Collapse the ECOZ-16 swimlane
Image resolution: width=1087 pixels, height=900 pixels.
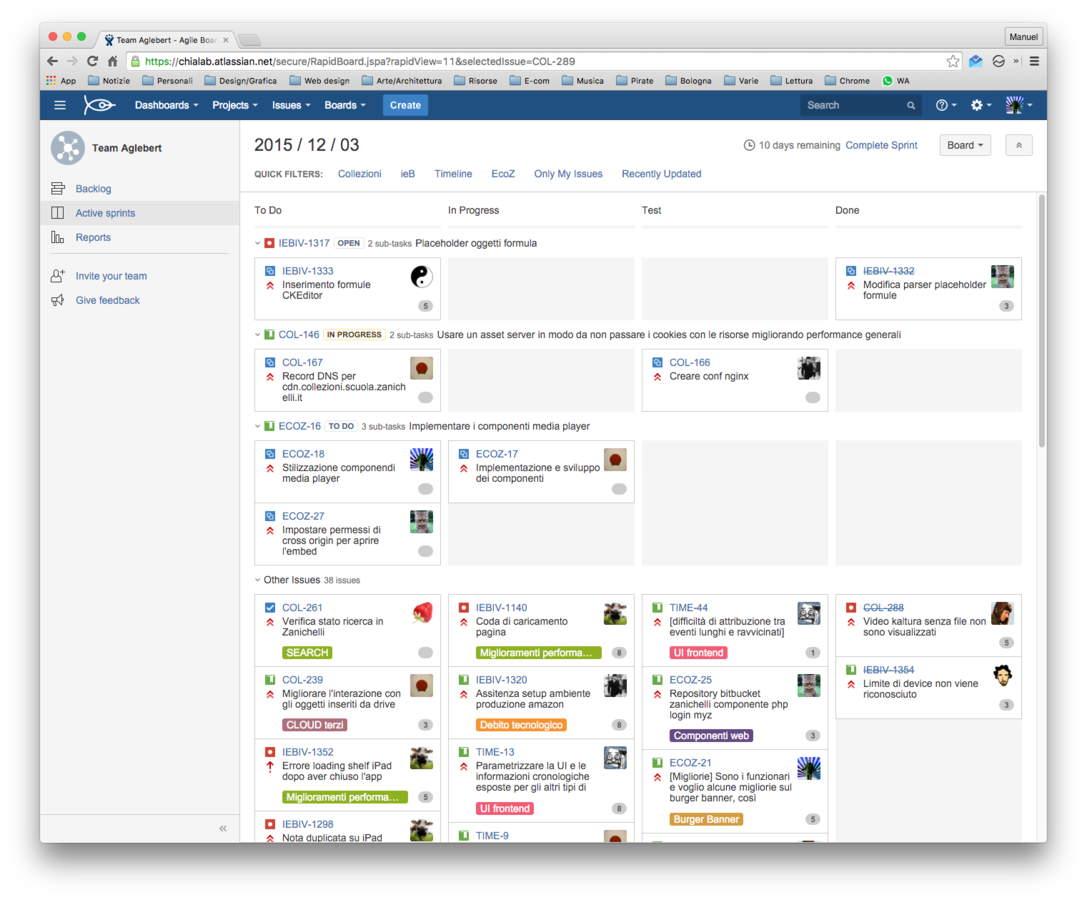[x=258, y=426]
